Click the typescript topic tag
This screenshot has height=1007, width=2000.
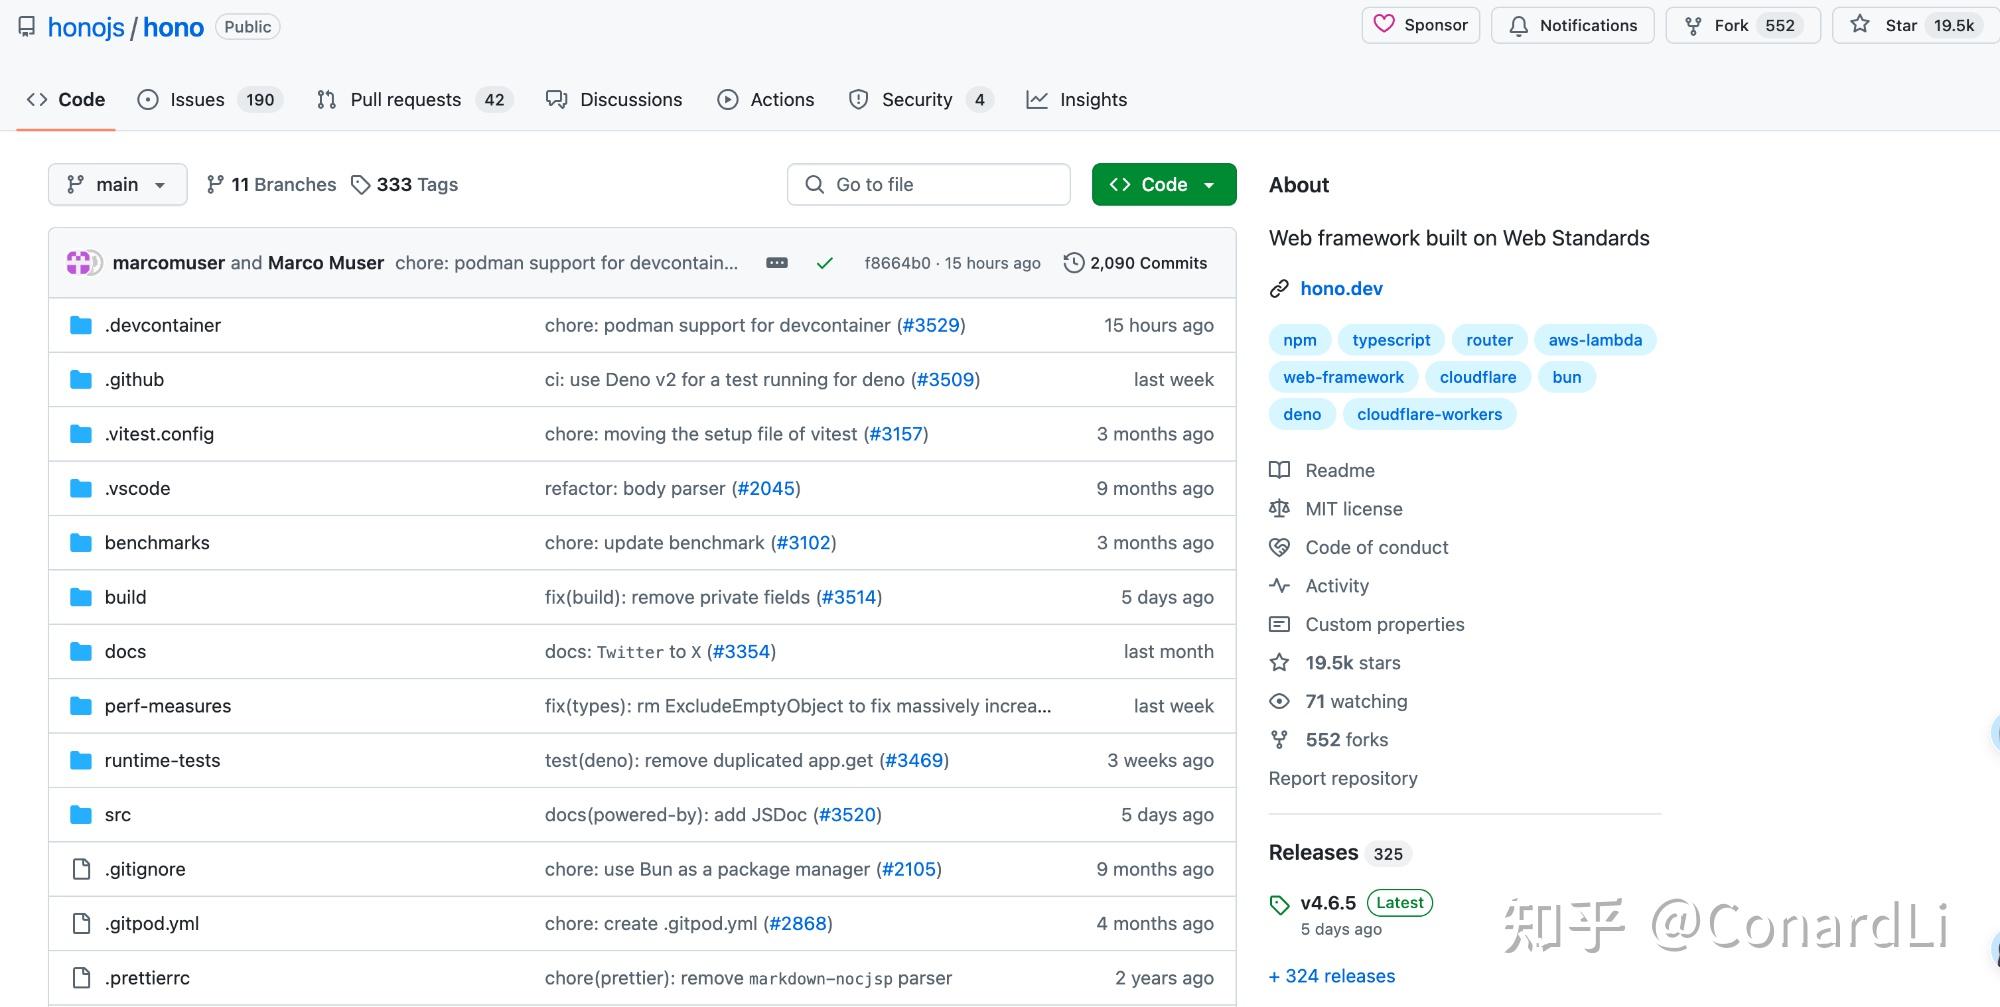(1391, 340)
